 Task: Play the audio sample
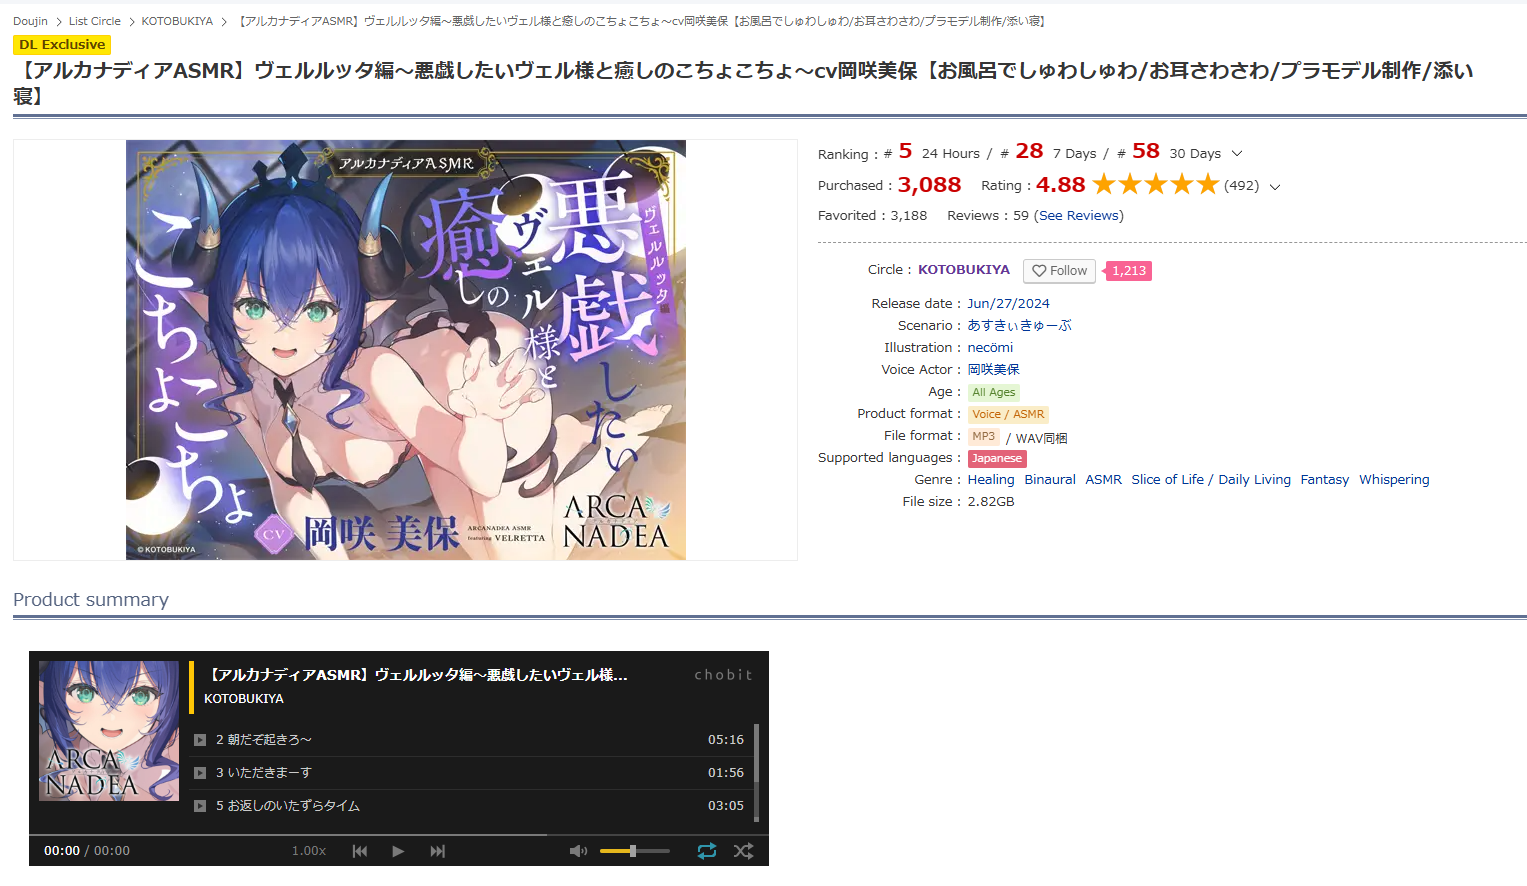coord(398,851)
